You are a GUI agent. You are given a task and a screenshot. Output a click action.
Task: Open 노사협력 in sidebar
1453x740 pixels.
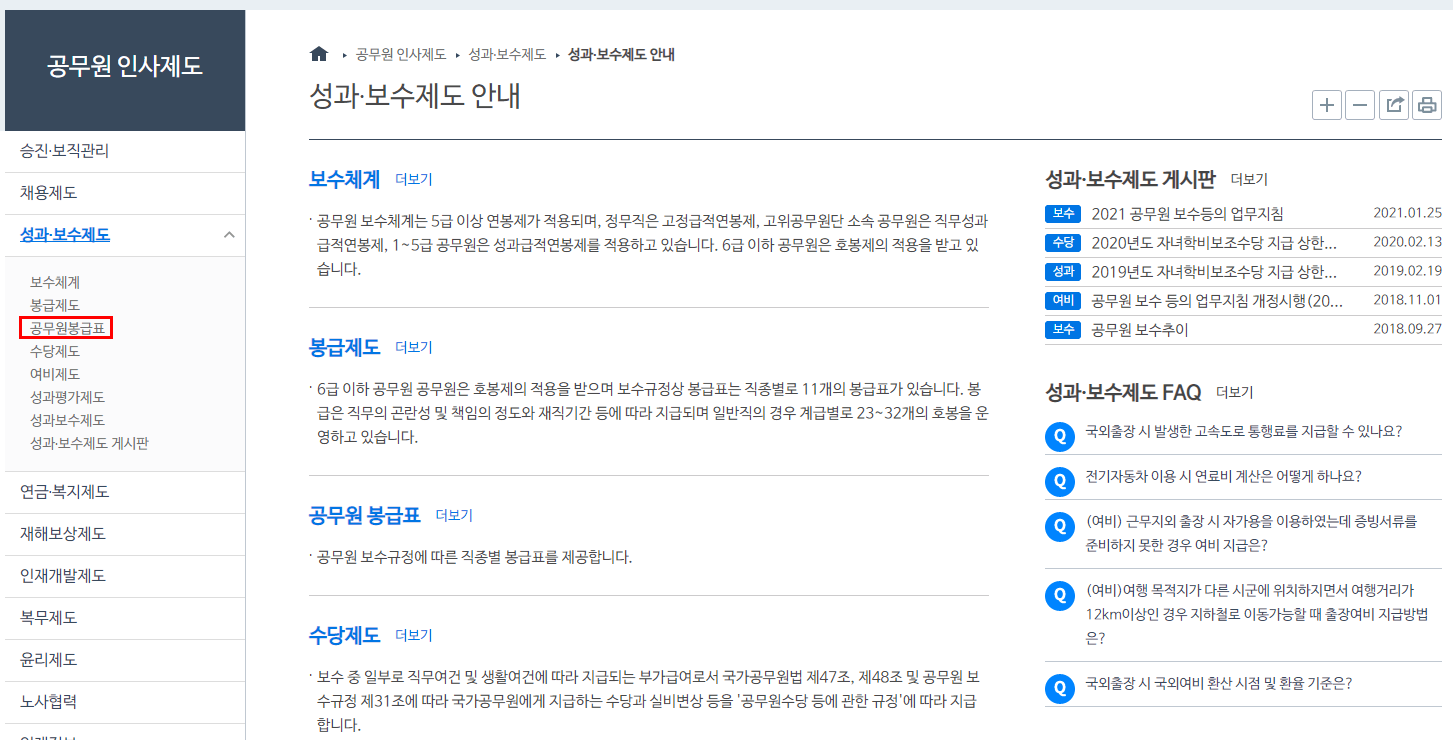pyautogui.click(x=125, y=702)
